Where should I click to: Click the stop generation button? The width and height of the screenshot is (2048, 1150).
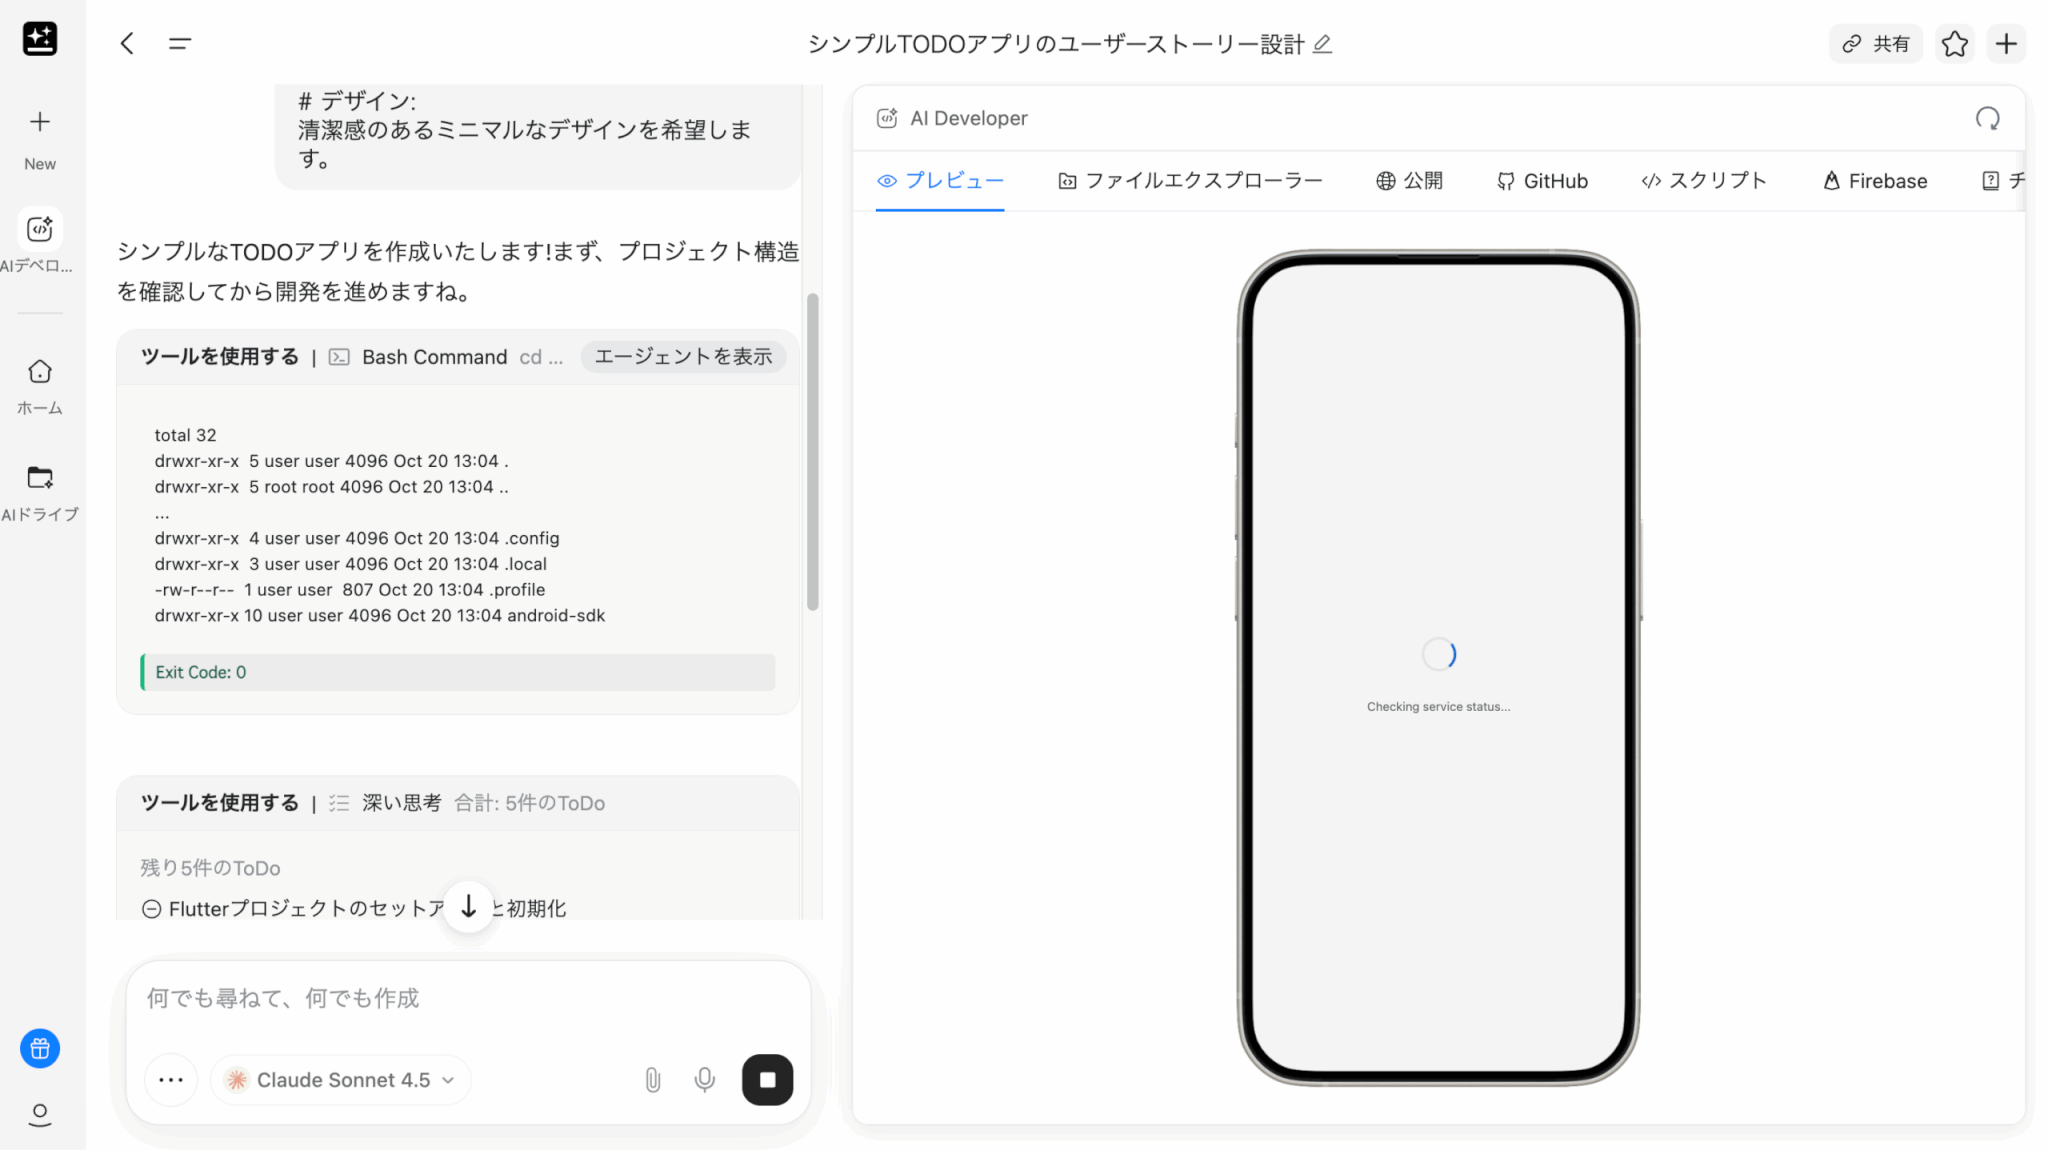[x=767, y=1080]
